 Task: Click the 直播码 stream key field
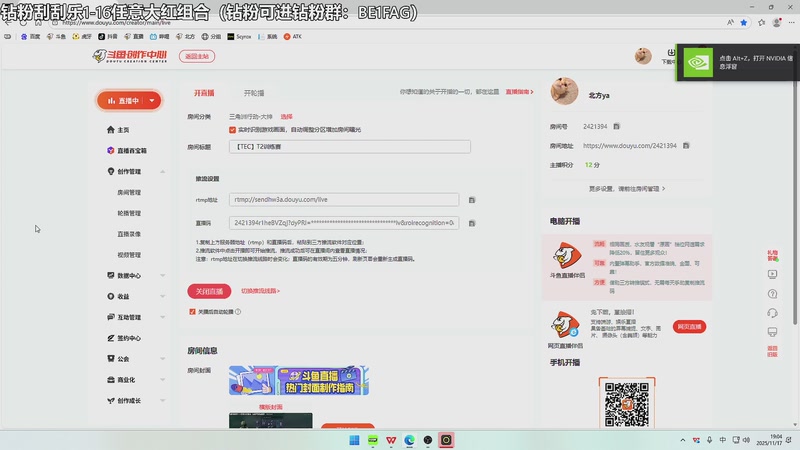[344, 223]
